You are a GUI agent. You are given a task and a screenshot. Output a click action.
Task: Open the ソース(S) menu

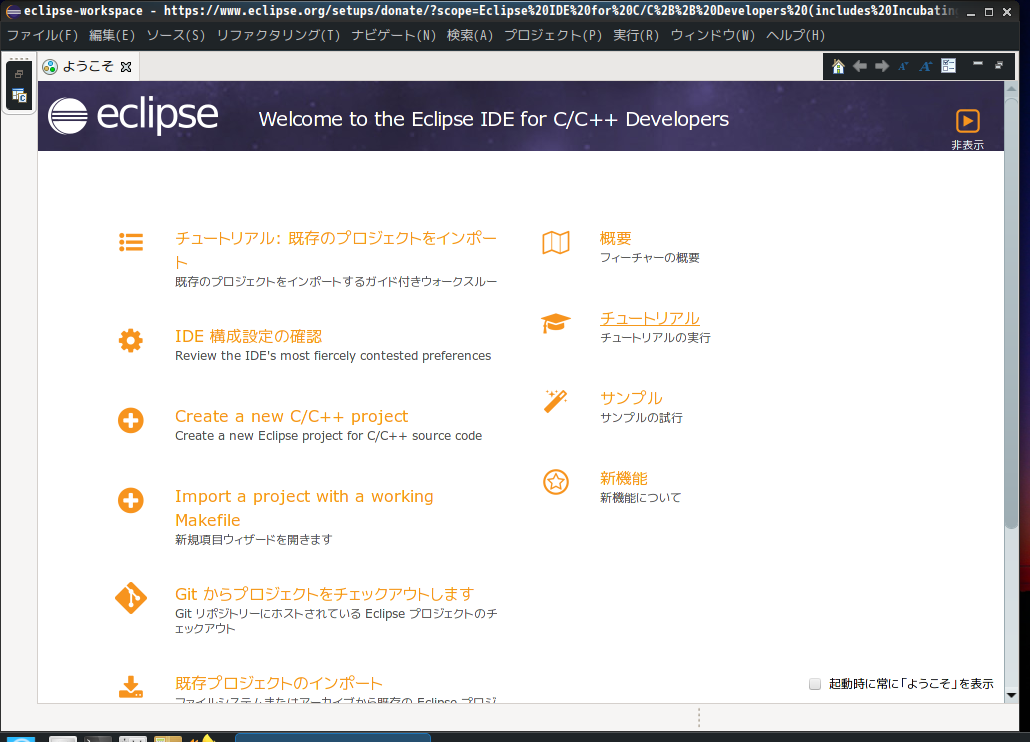[175, 35]
